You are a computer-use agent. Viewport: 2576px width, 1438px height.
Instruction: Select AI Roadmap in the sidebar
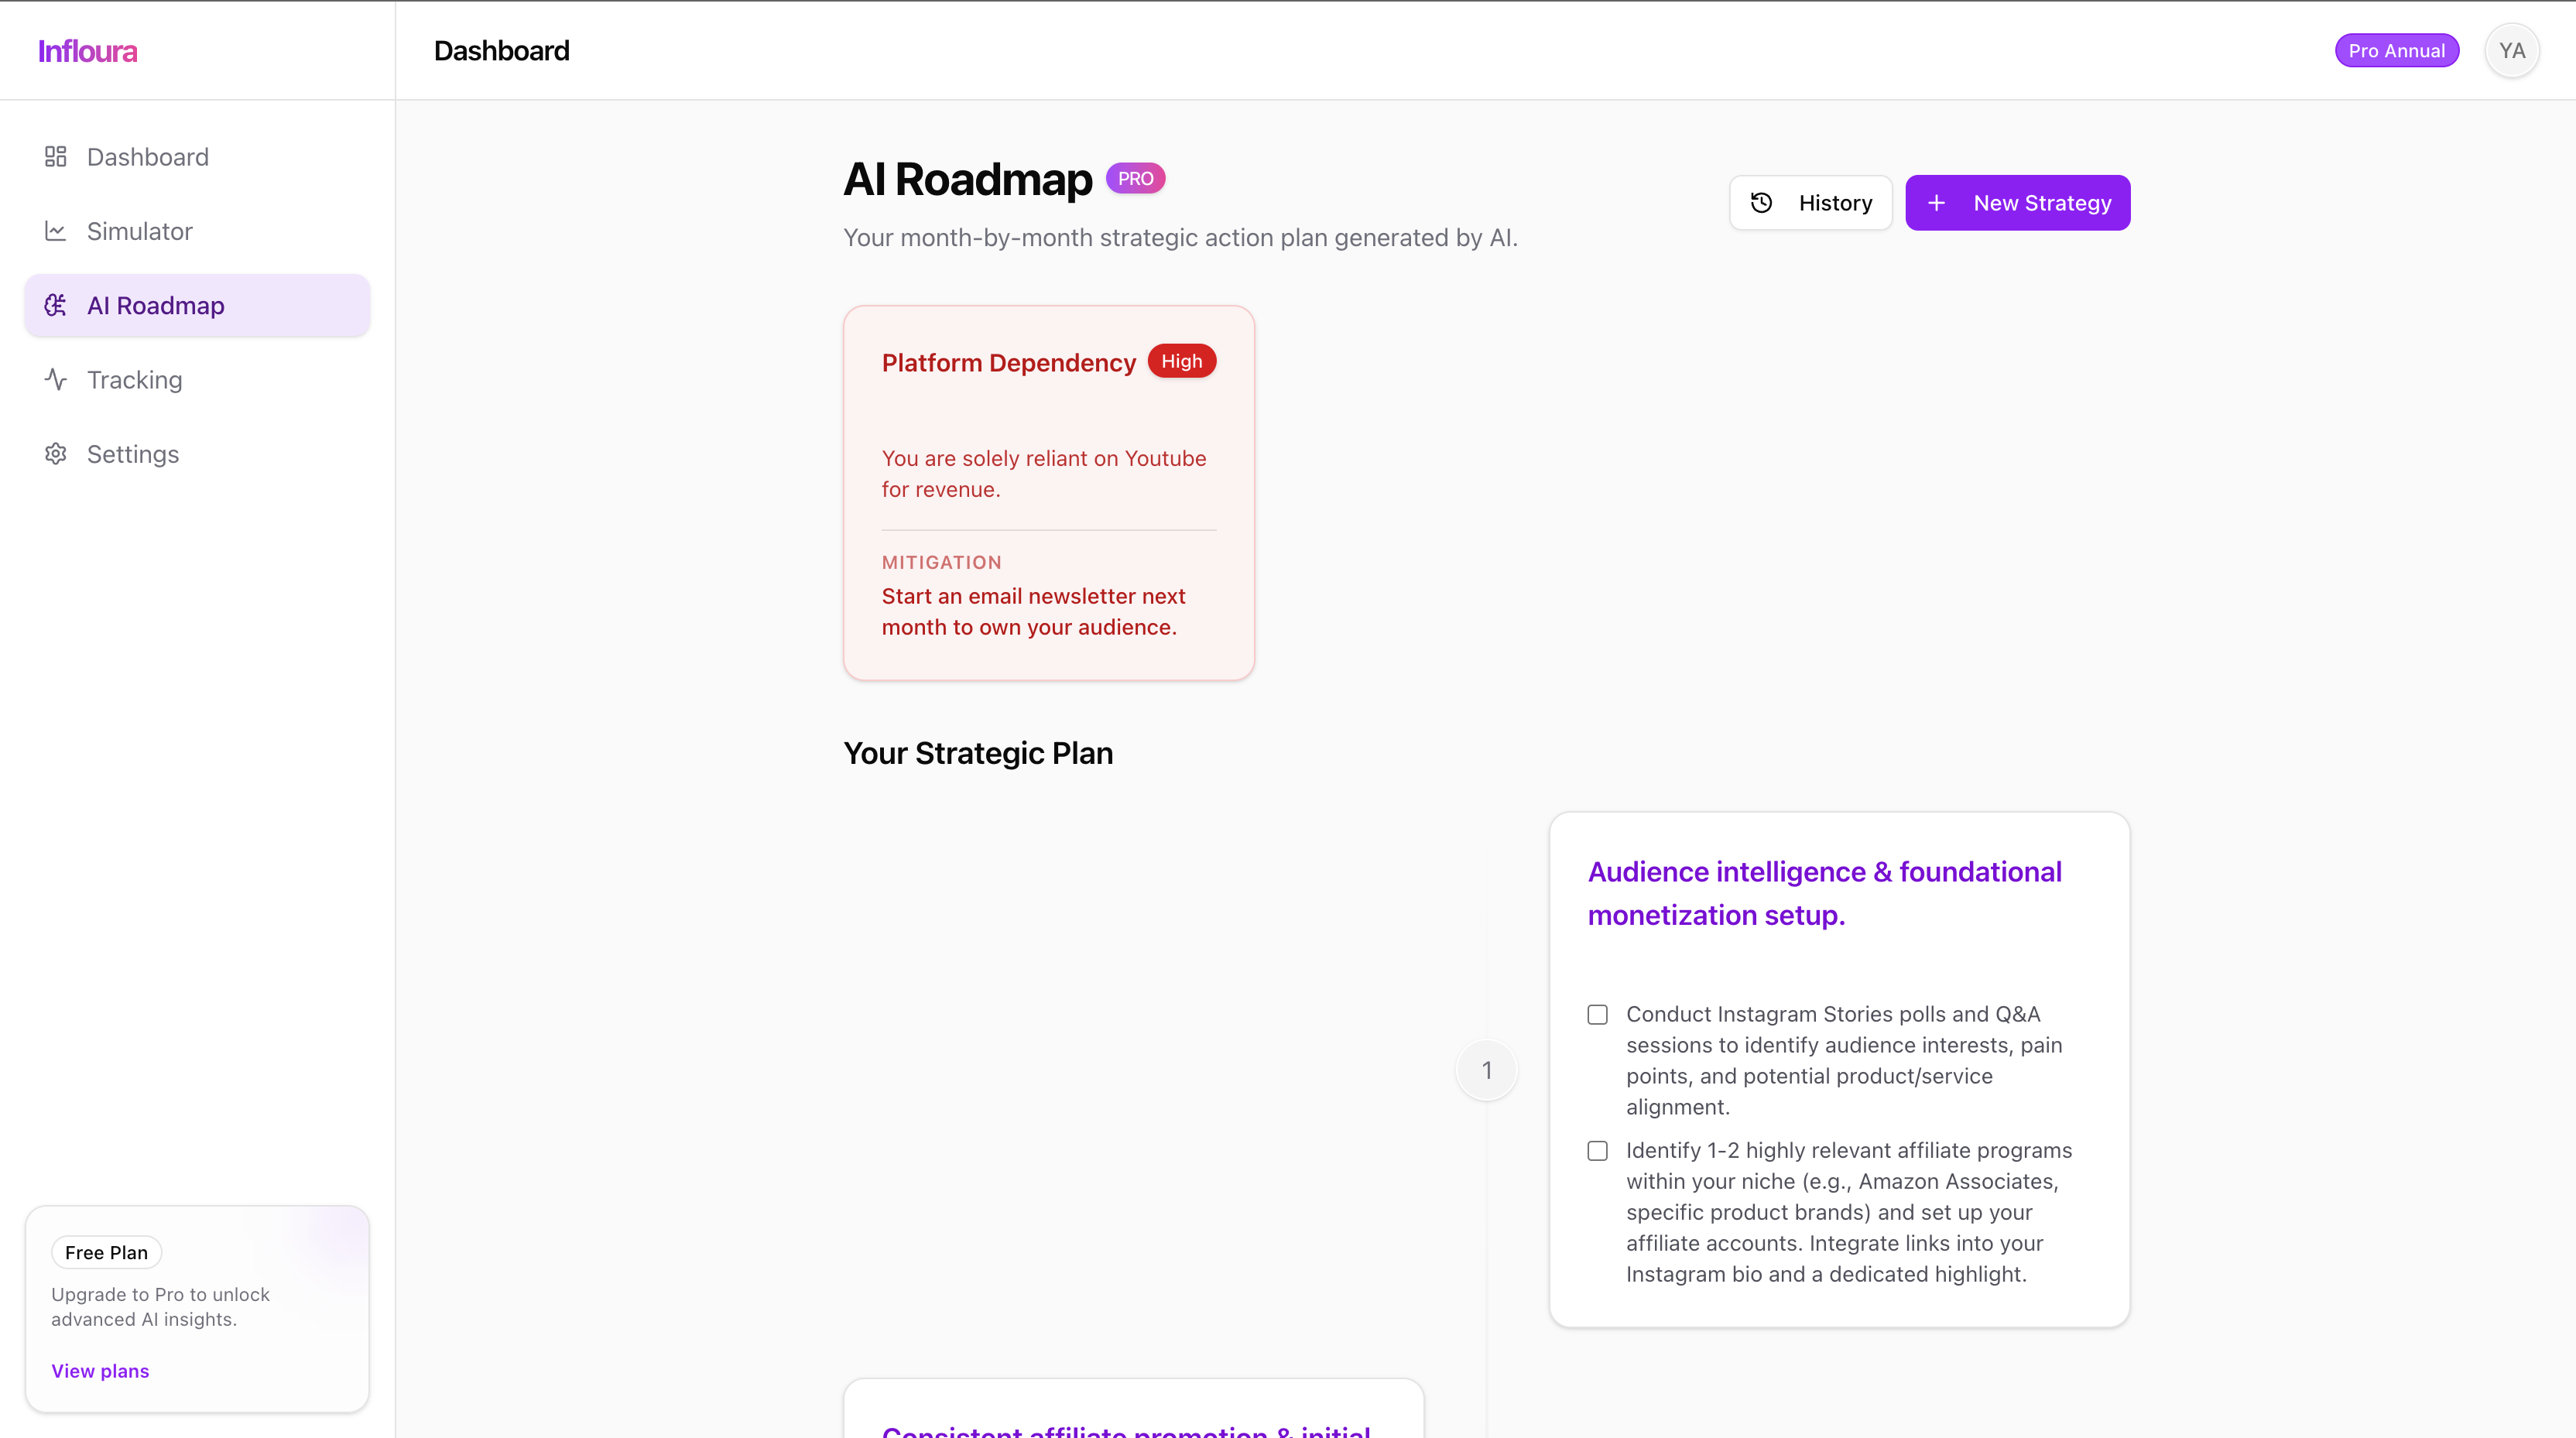point(198,305)
